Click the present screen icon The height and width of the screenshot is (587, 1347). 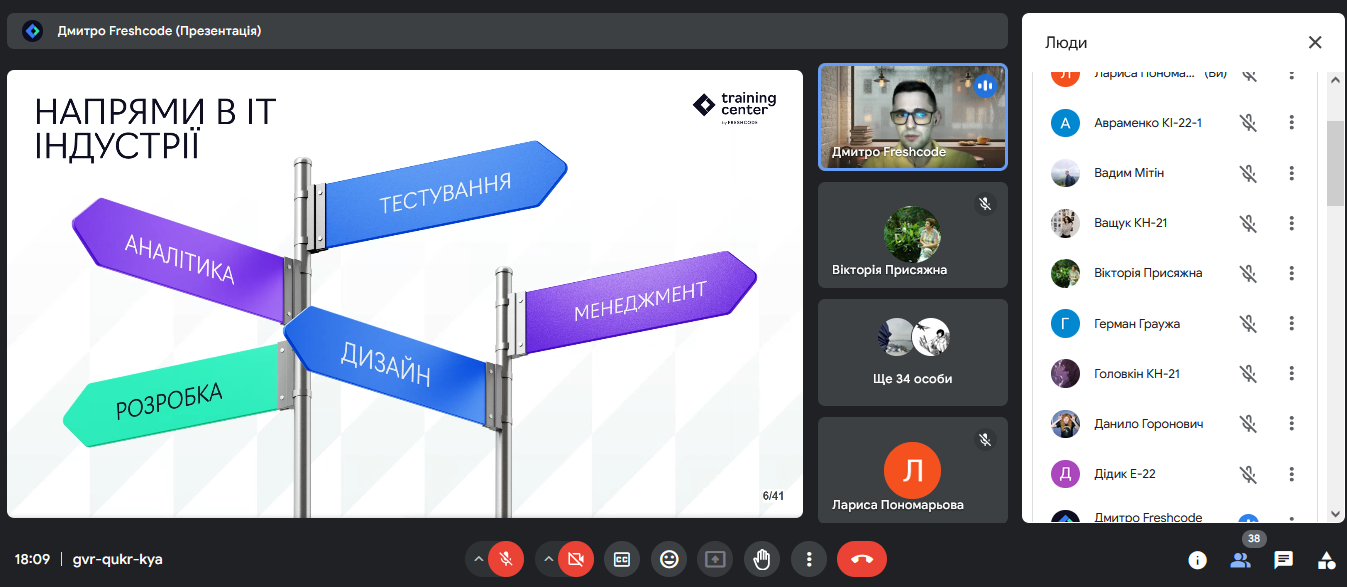coord(715,559)
